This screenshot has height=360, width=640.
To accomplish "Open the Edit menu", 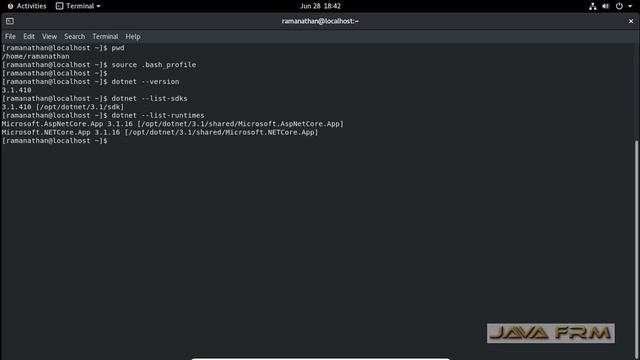I will [x=29, y=36].
